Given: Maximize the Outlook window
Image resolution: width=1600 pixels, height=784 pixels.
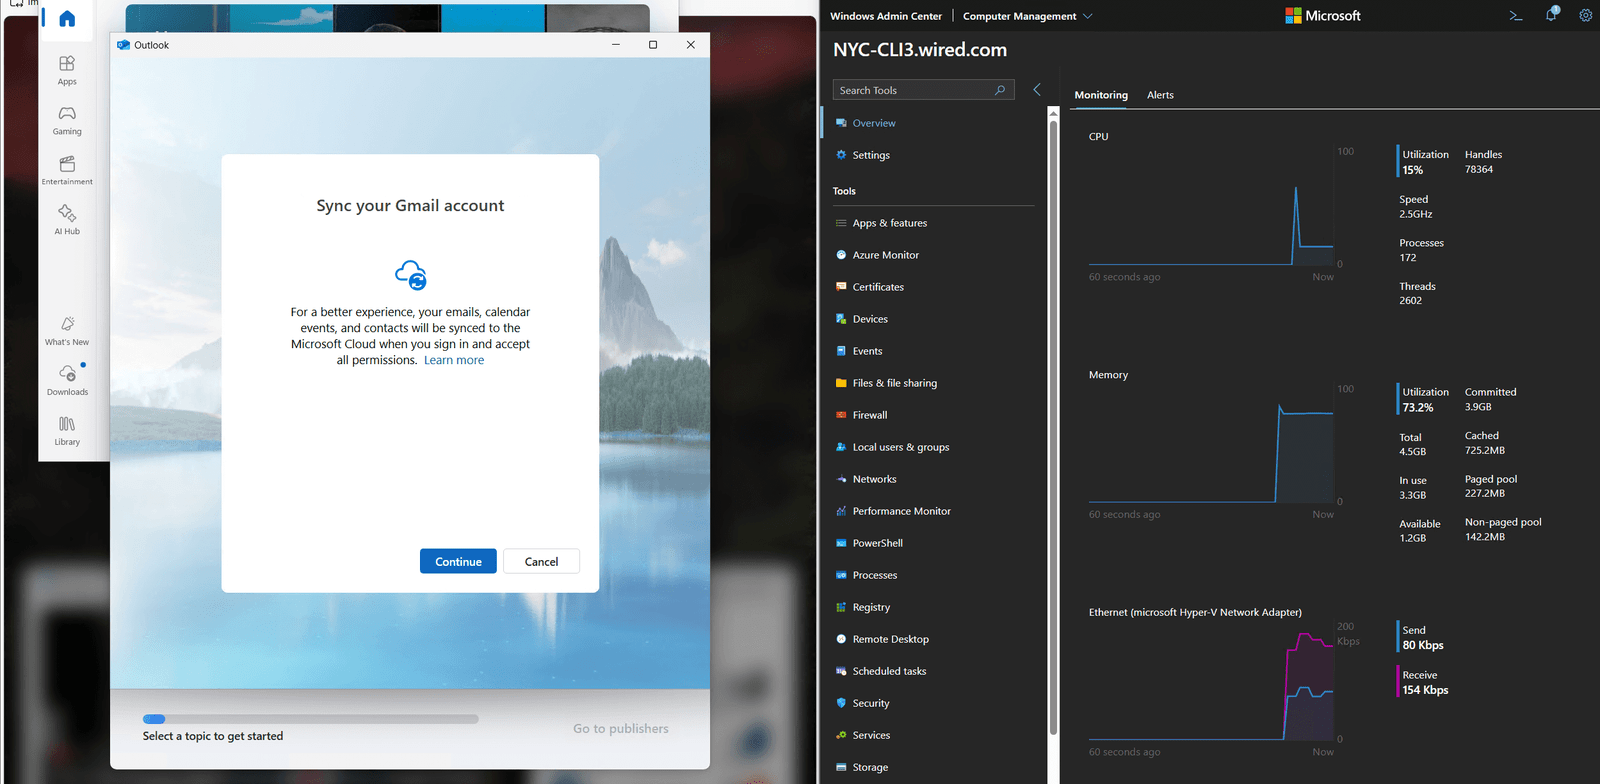Looking at the screenshot, I should (653, 45).
